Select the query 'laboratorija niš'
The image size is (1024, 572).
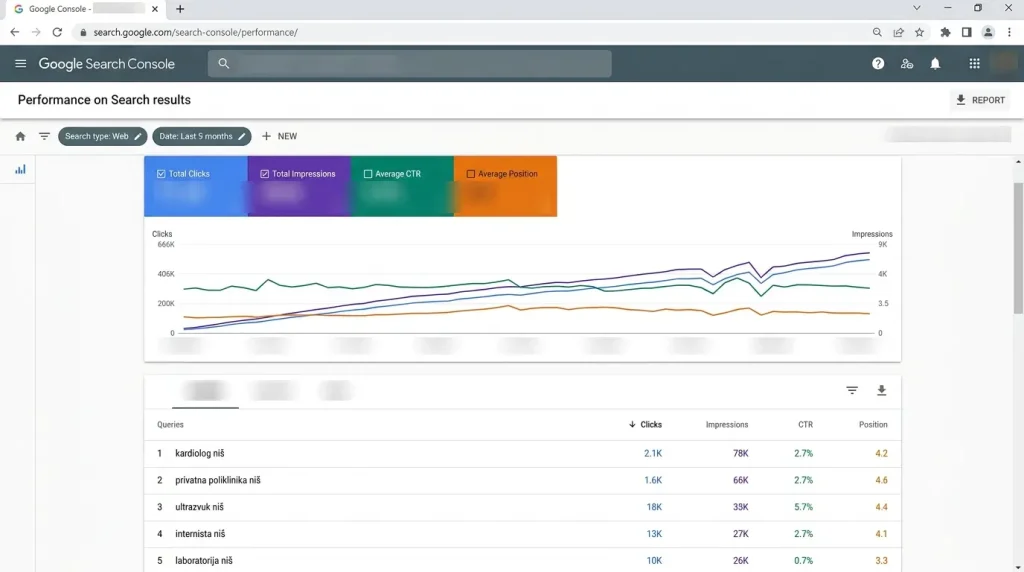point(204,560)
